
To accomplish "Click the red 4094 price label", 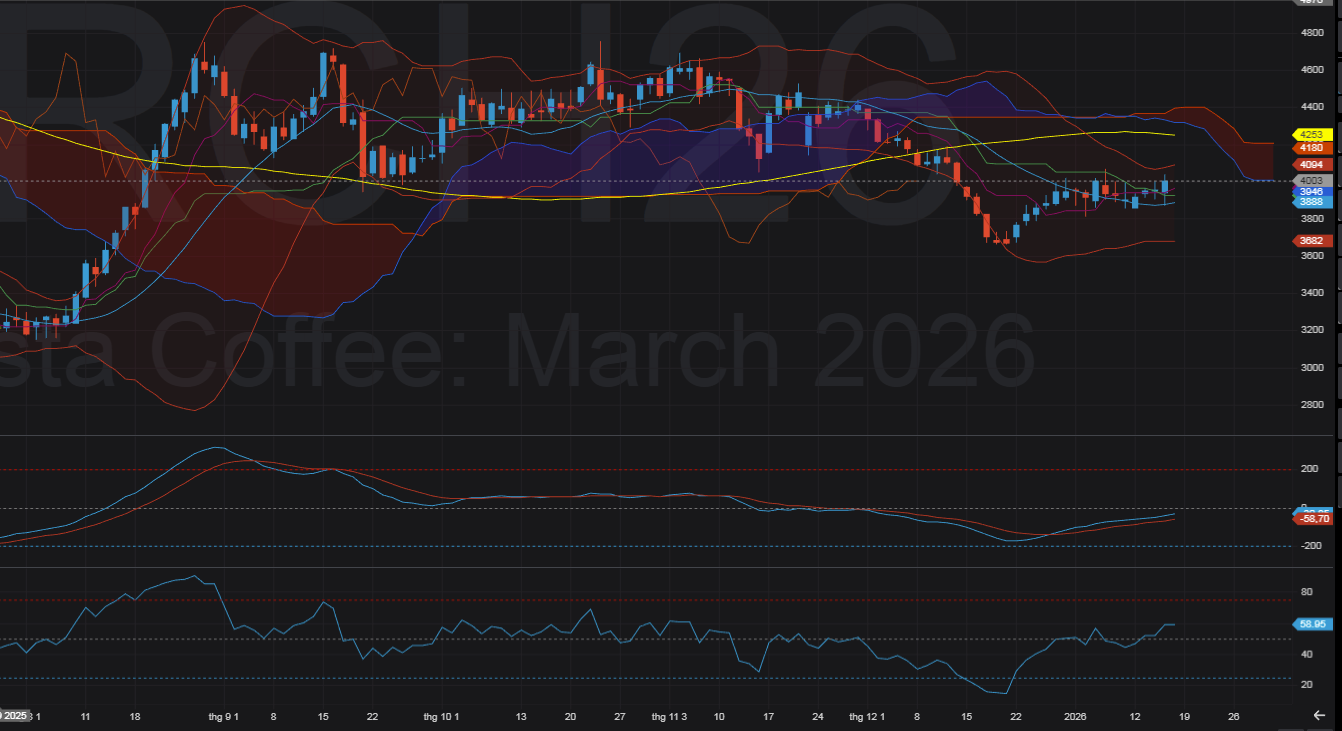I will [x=1309, y=164].
